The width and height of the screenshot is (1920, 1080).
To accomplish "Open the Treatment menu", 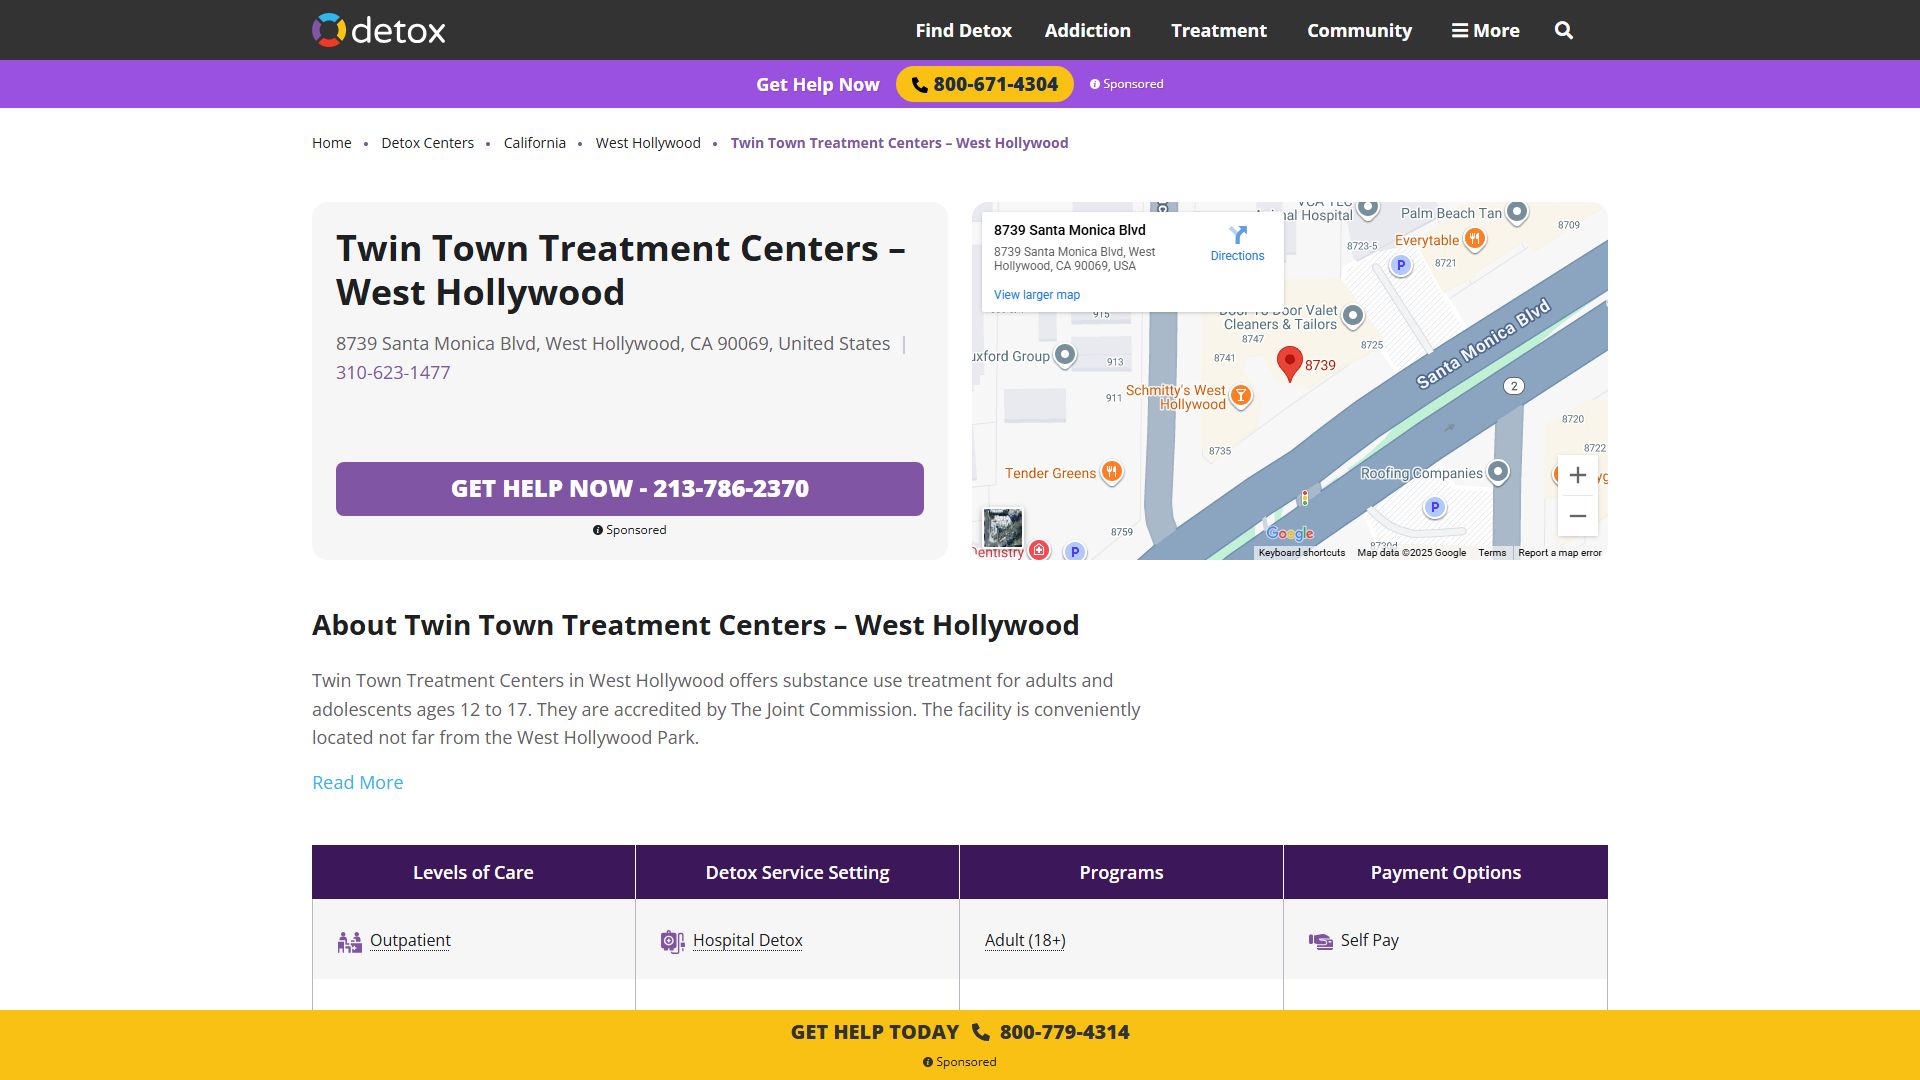I will coord(1218,31).
